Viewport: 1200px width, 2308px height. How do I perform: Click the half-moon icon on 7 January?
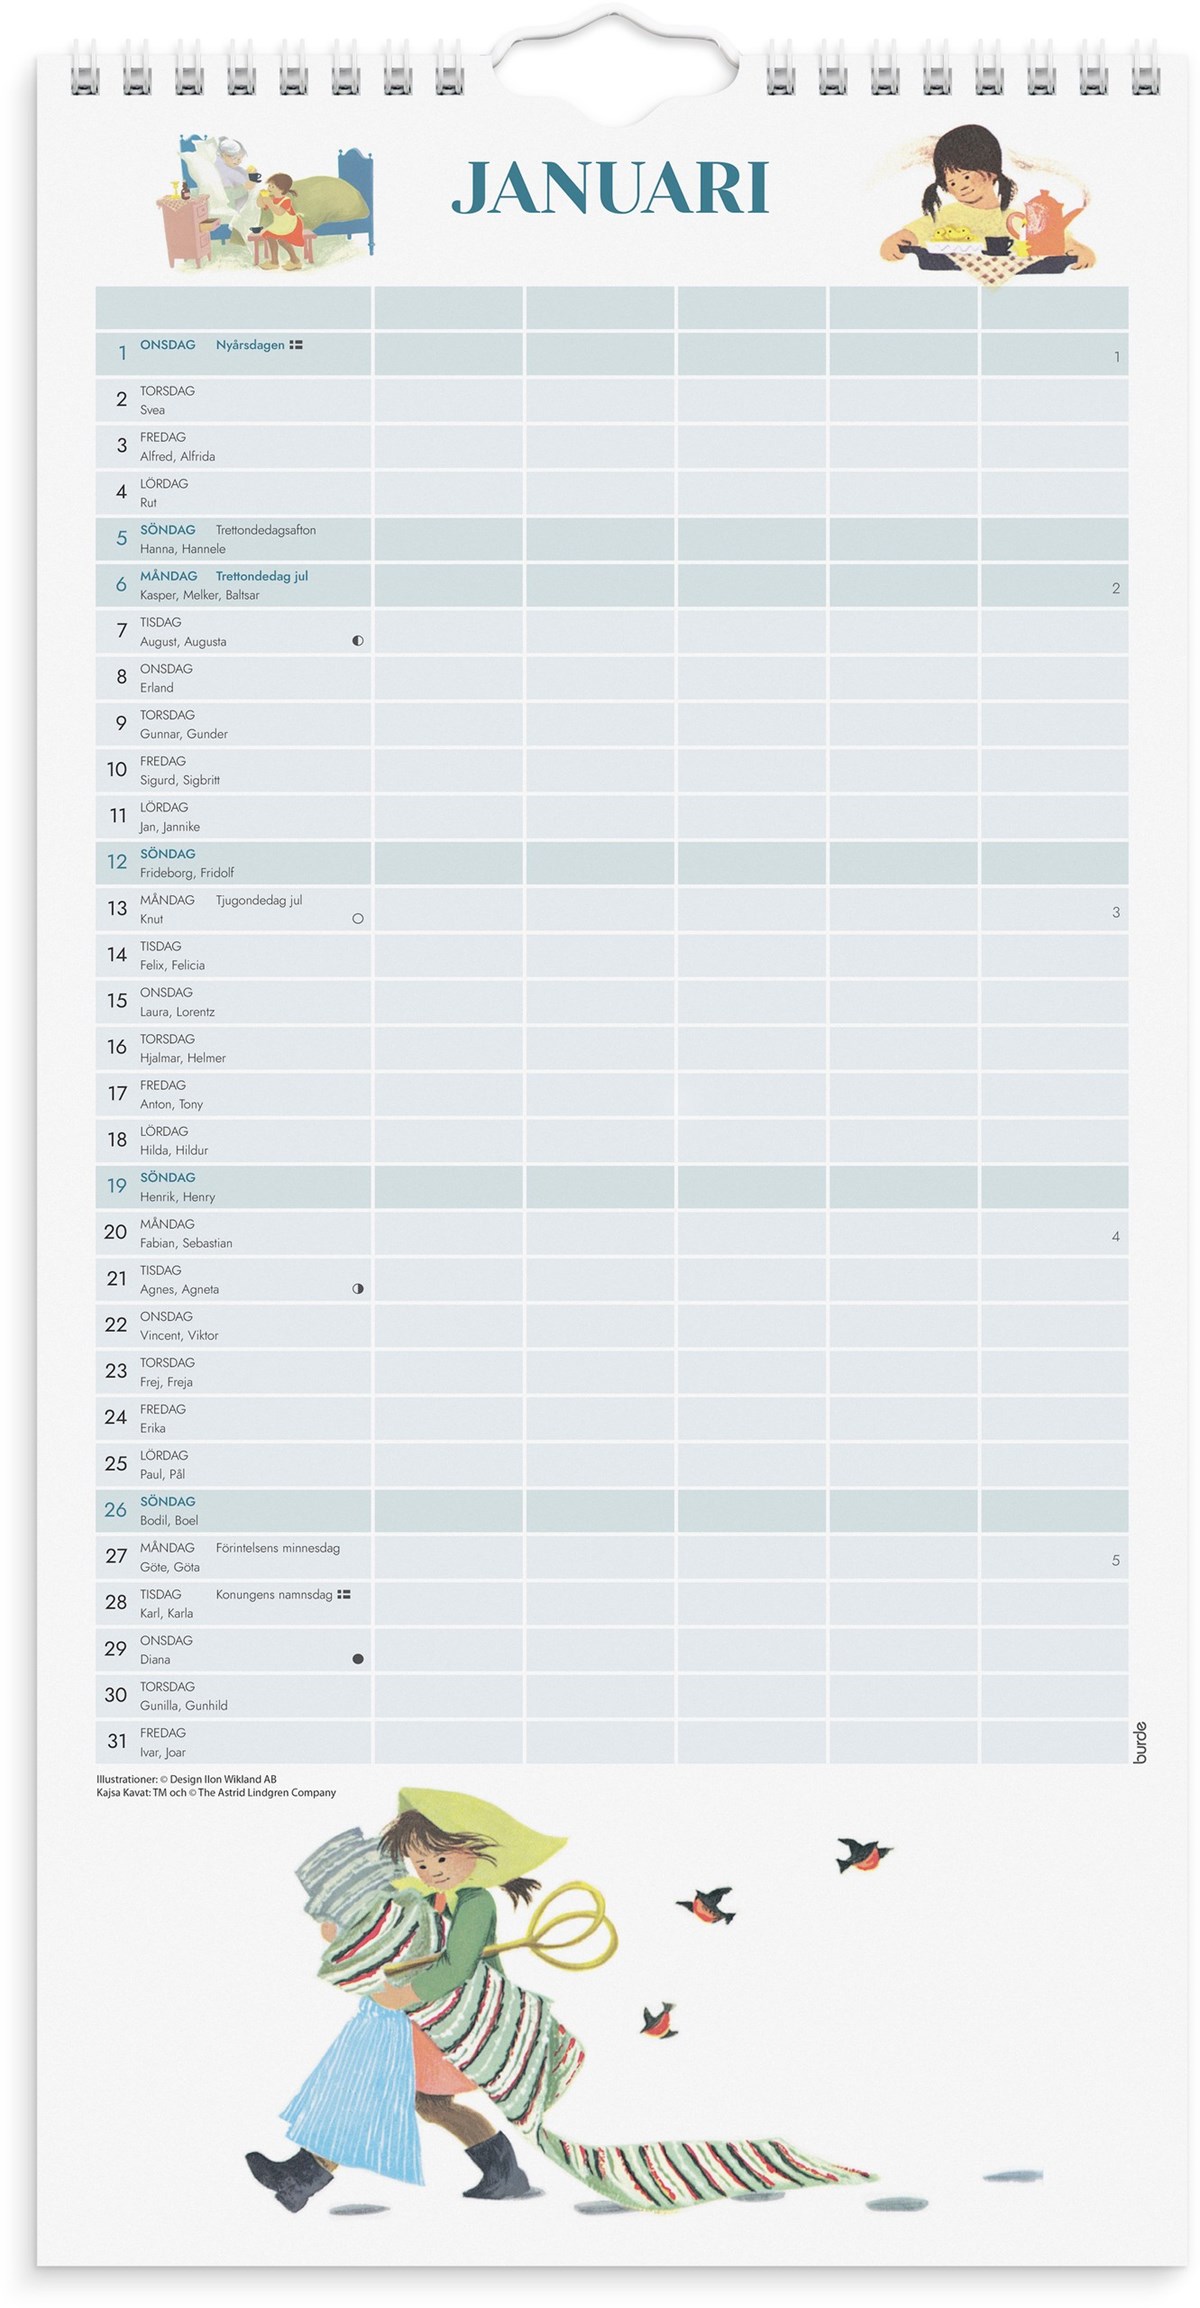pos(358,640)
